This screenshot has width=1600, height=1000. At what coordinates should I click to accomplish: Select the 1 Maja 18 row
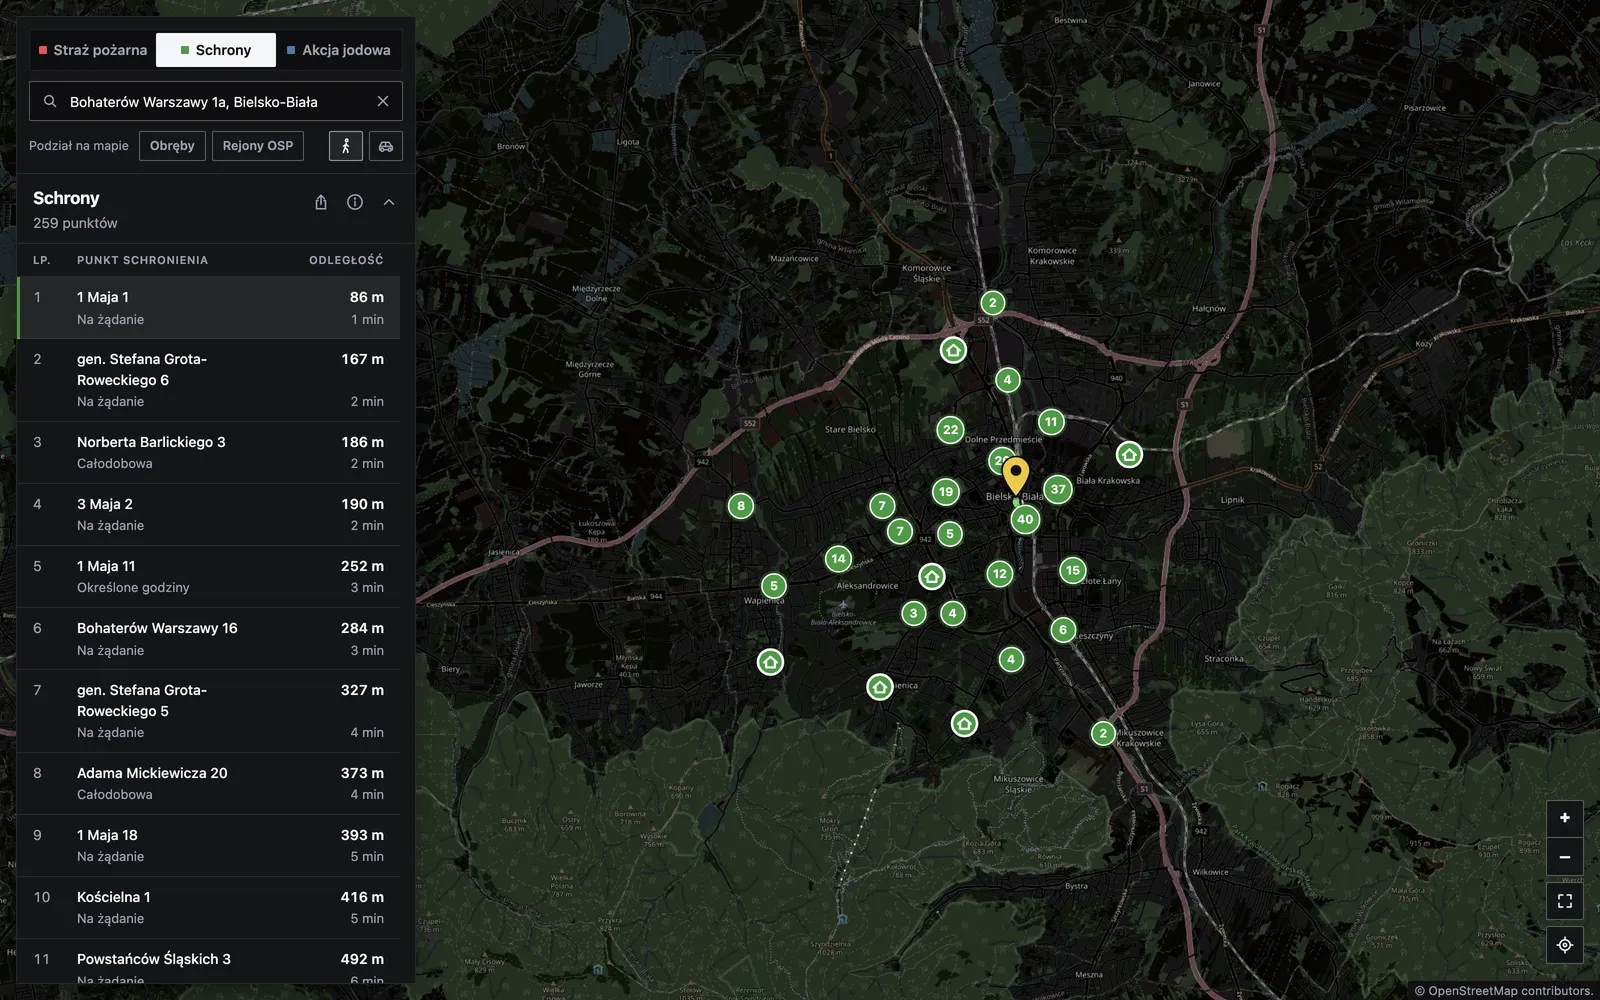click(209, 846)
